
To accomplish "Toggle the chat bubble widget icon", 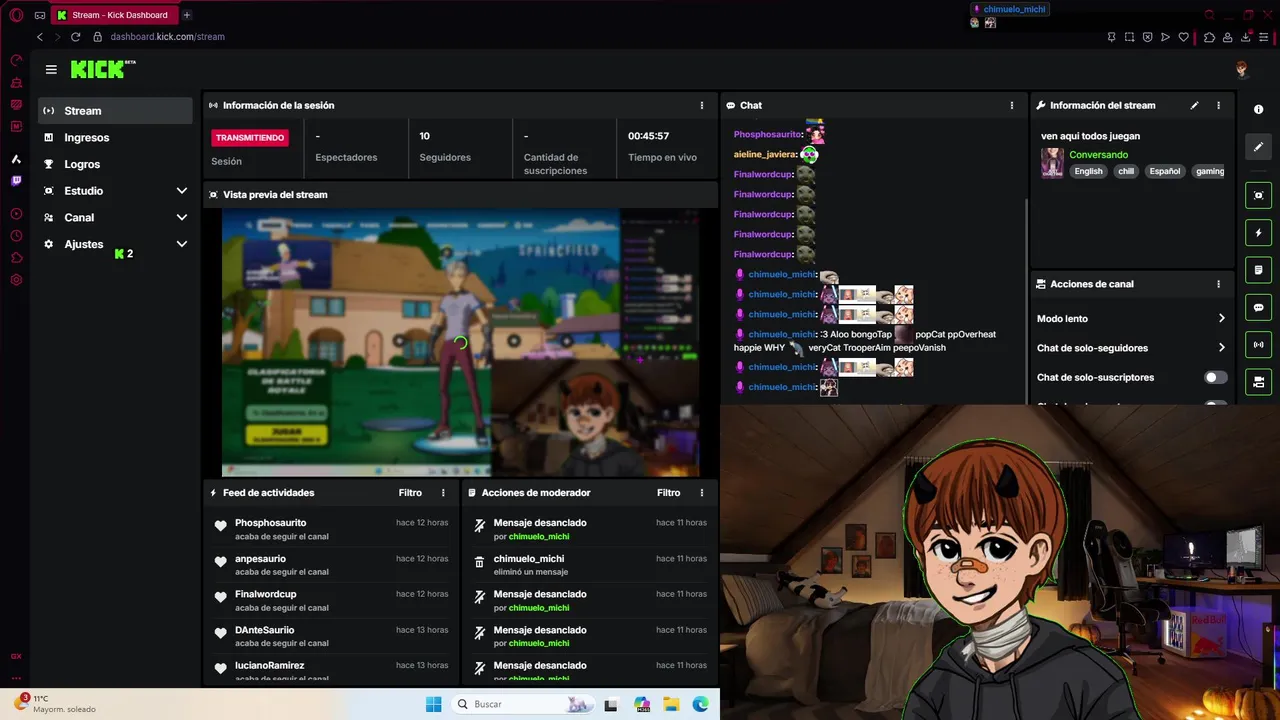I will 1258,307.
